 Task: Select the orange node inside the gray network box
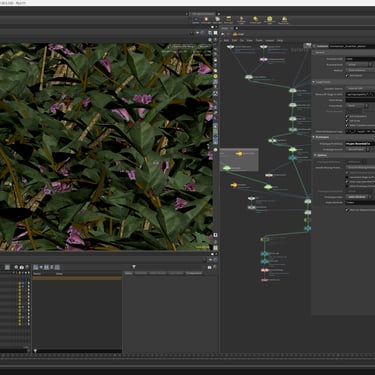point(239,154)
